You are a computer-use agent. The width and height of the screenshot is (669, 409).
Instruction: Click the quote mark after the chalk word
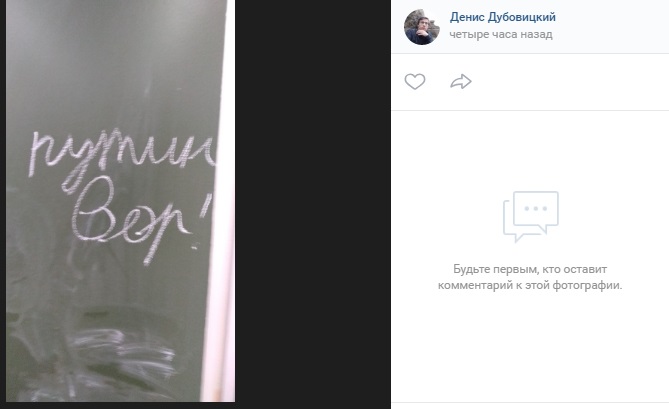pyautogui.click(x=206, y=204)
